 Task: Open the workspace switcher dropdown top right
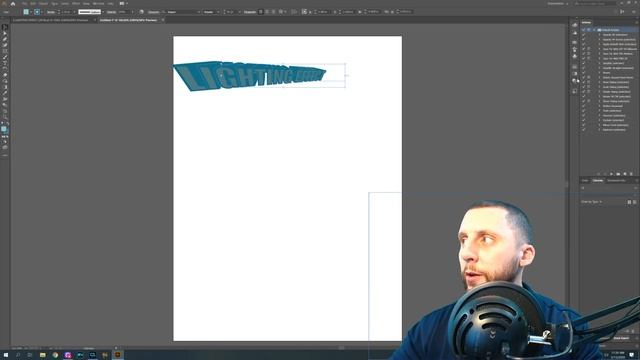(x=558, y=3)
